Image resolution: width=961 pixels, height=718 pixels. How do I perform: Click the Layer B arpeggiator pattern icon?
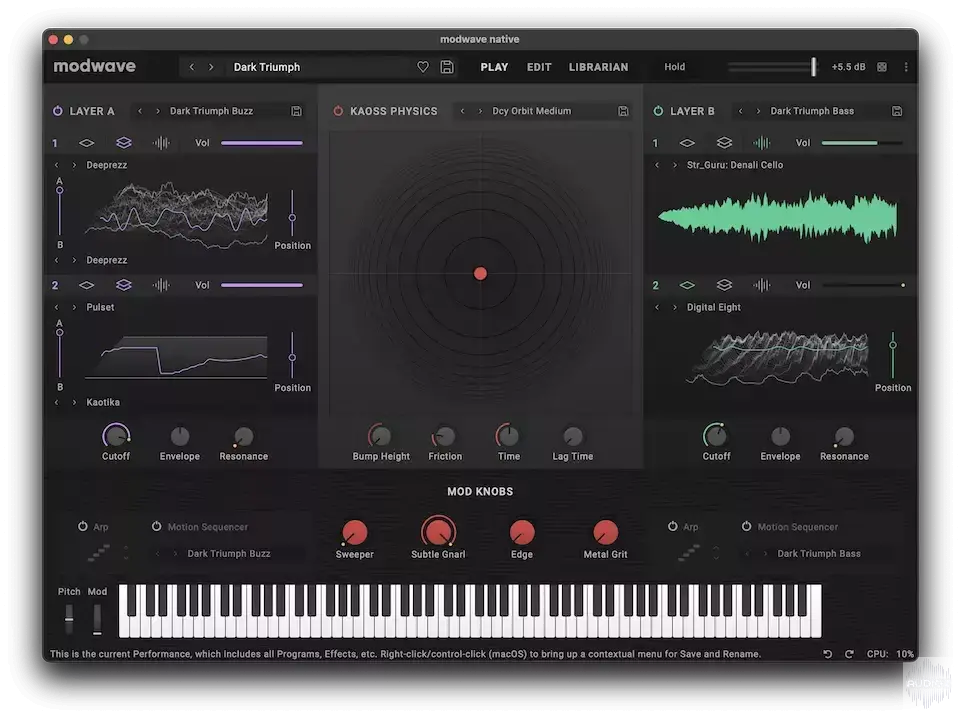(x=689, y=553)
